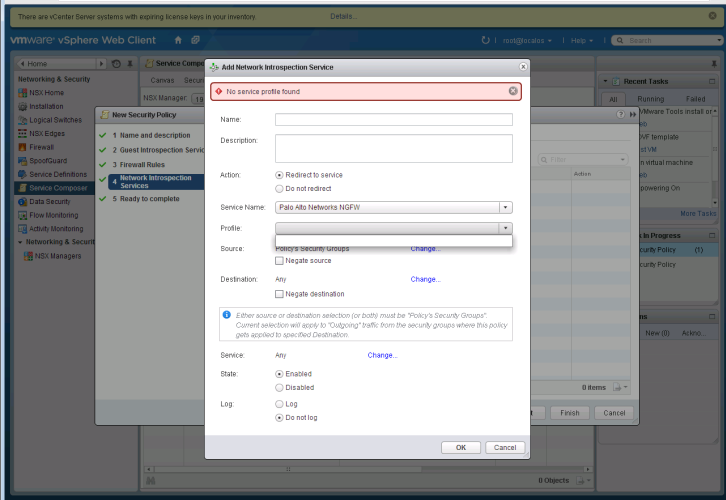Select the 'Do not redirect' radio button
The width and height of the screenshot is (726, 500).
[x=279, y=188]
